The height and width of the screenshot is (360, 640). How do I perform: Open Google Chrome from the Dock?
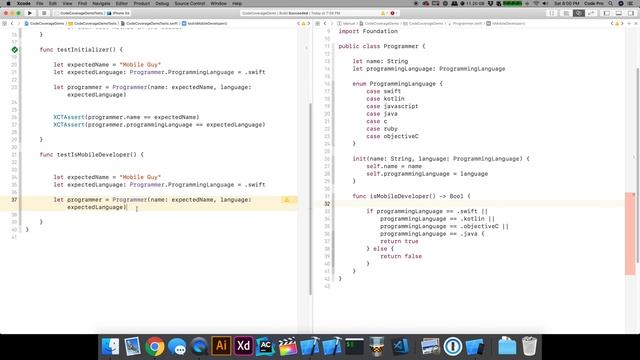pyautogui.click(x=155, y=347)
